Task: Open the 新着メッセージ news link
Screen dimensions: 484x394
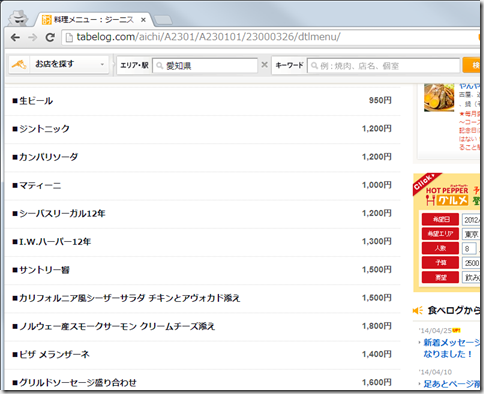Action: [x=452, y=348]
